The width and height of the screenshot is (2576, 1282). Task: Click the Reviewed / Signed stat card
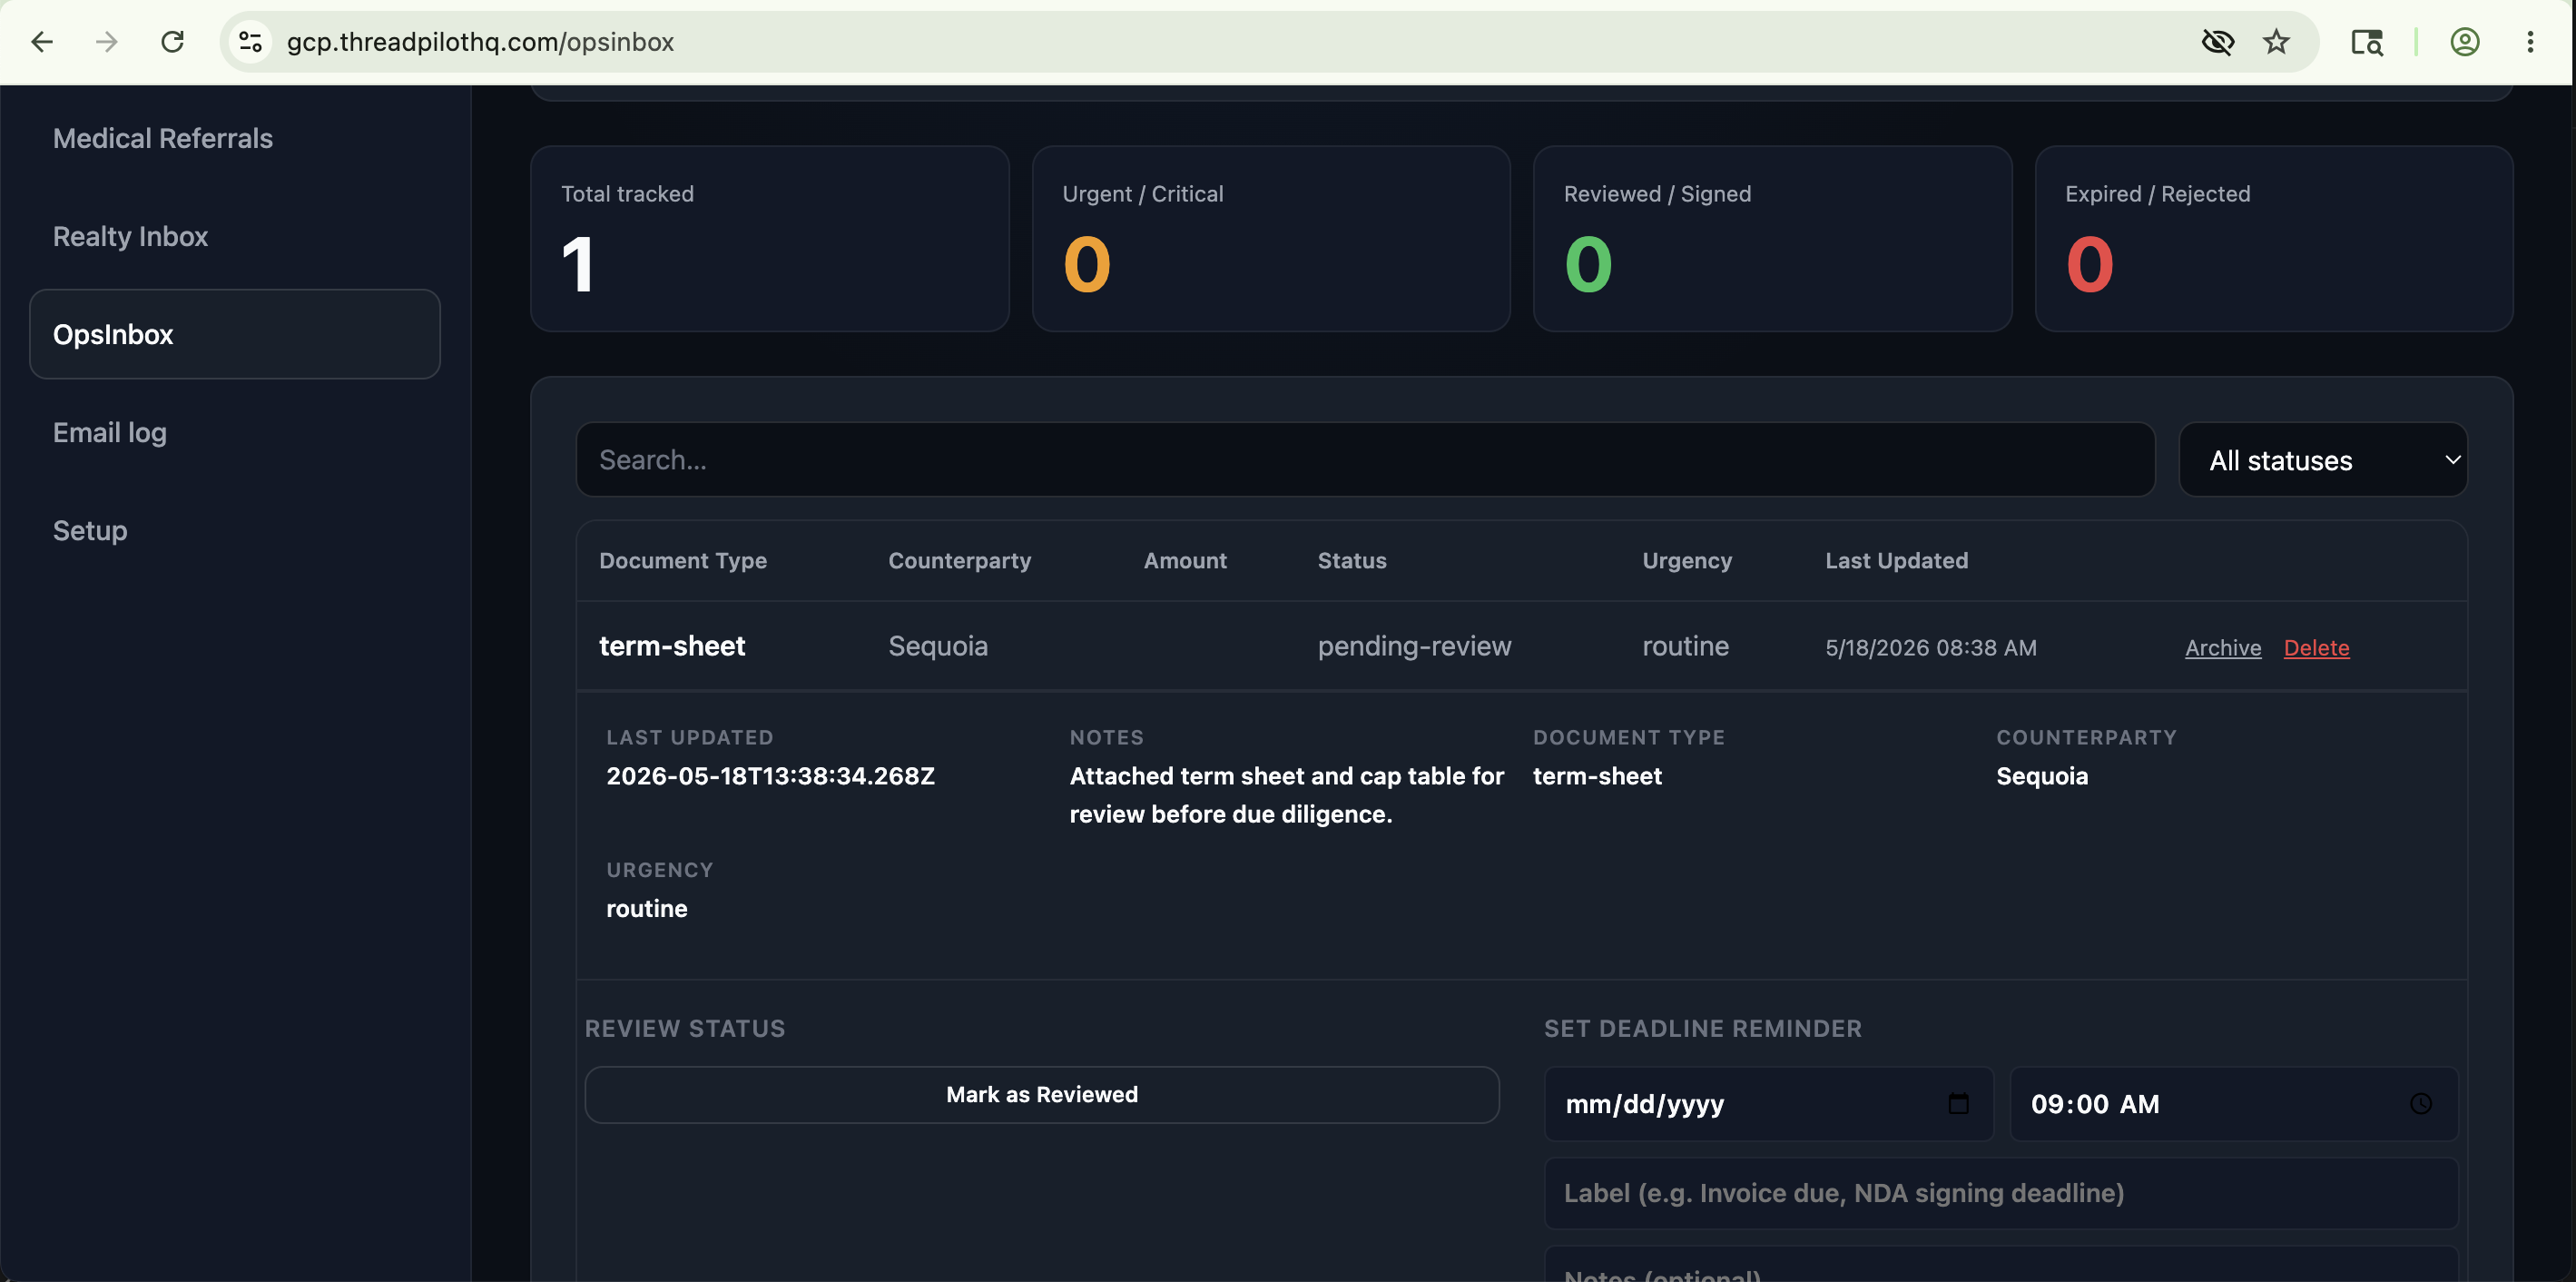(1772, 239)
